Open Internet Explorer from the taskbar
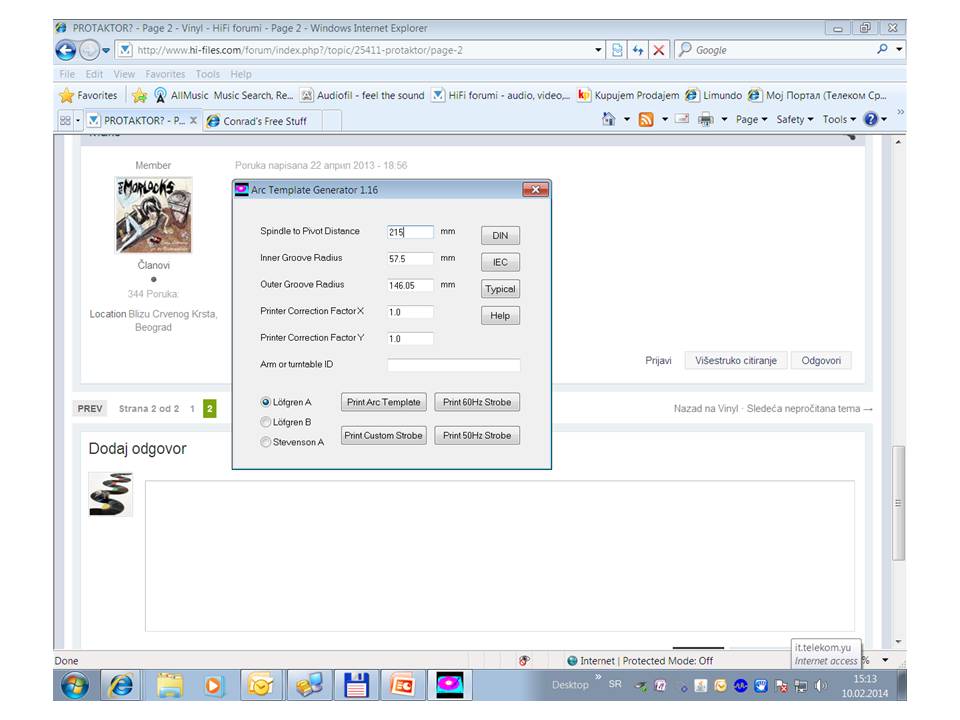960x720 pixels. 122,685
